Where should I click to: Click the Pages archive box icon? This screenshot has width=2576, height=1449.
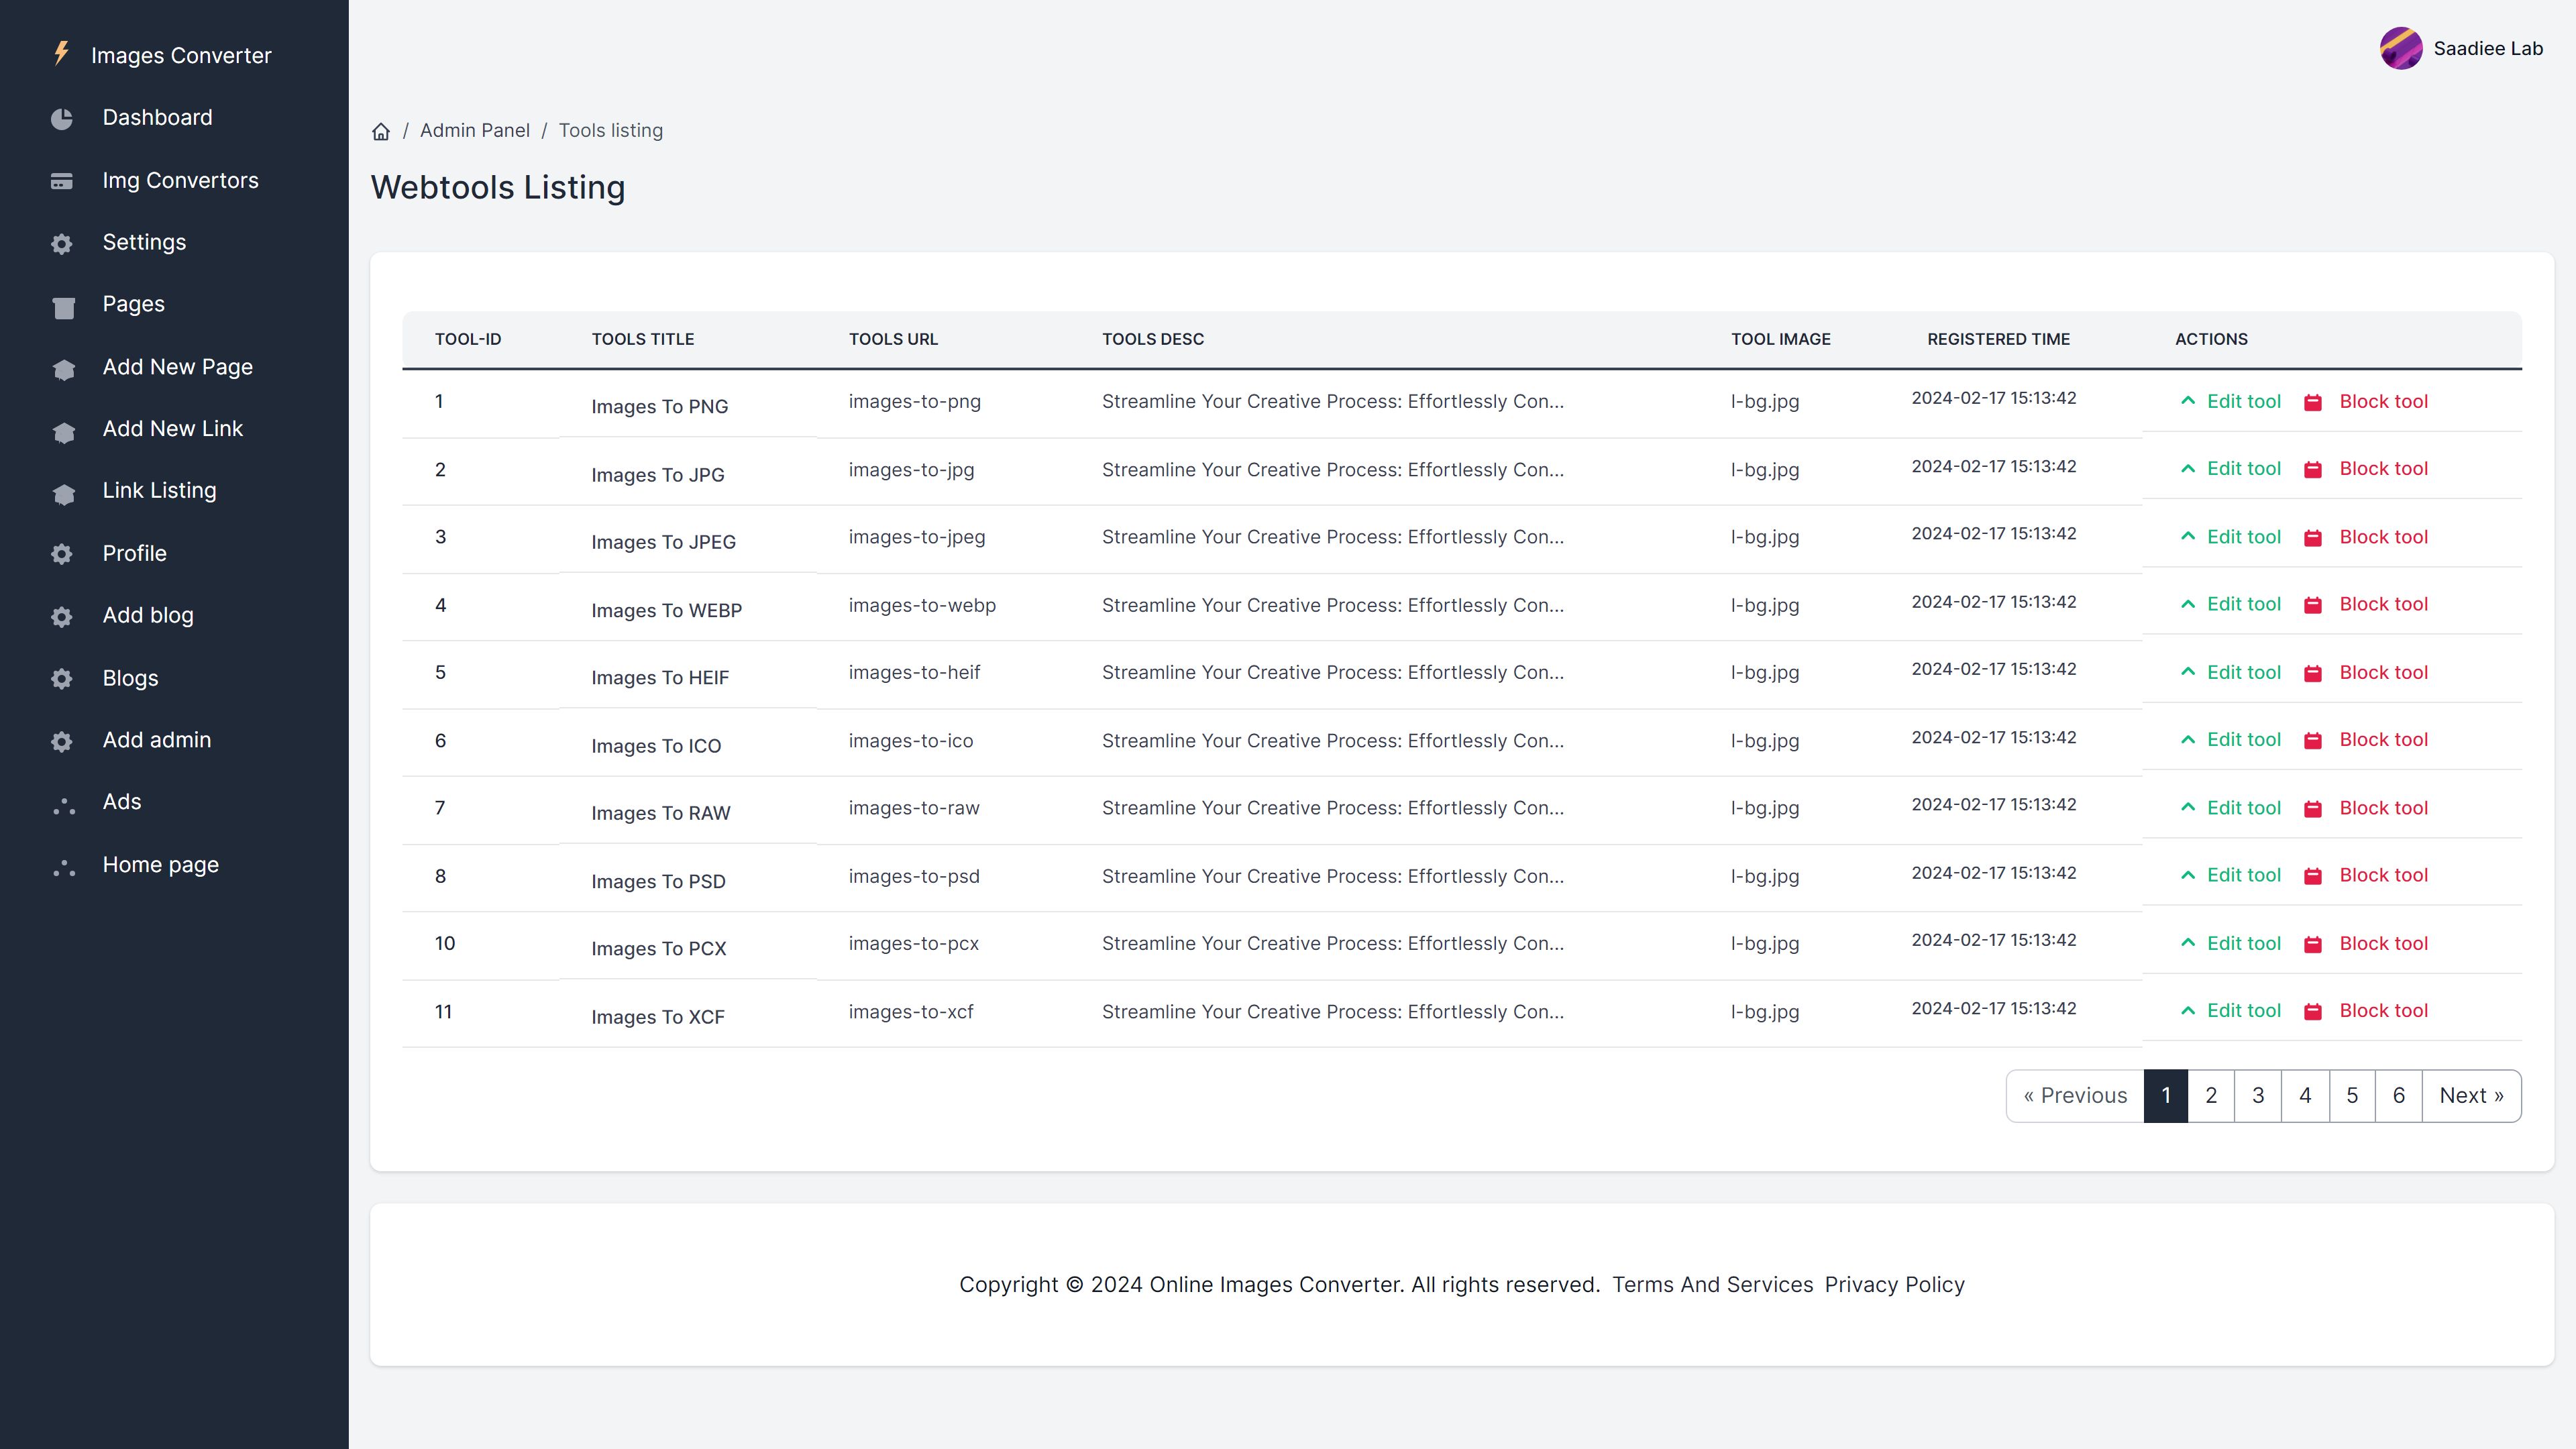[x=63, y=306]
